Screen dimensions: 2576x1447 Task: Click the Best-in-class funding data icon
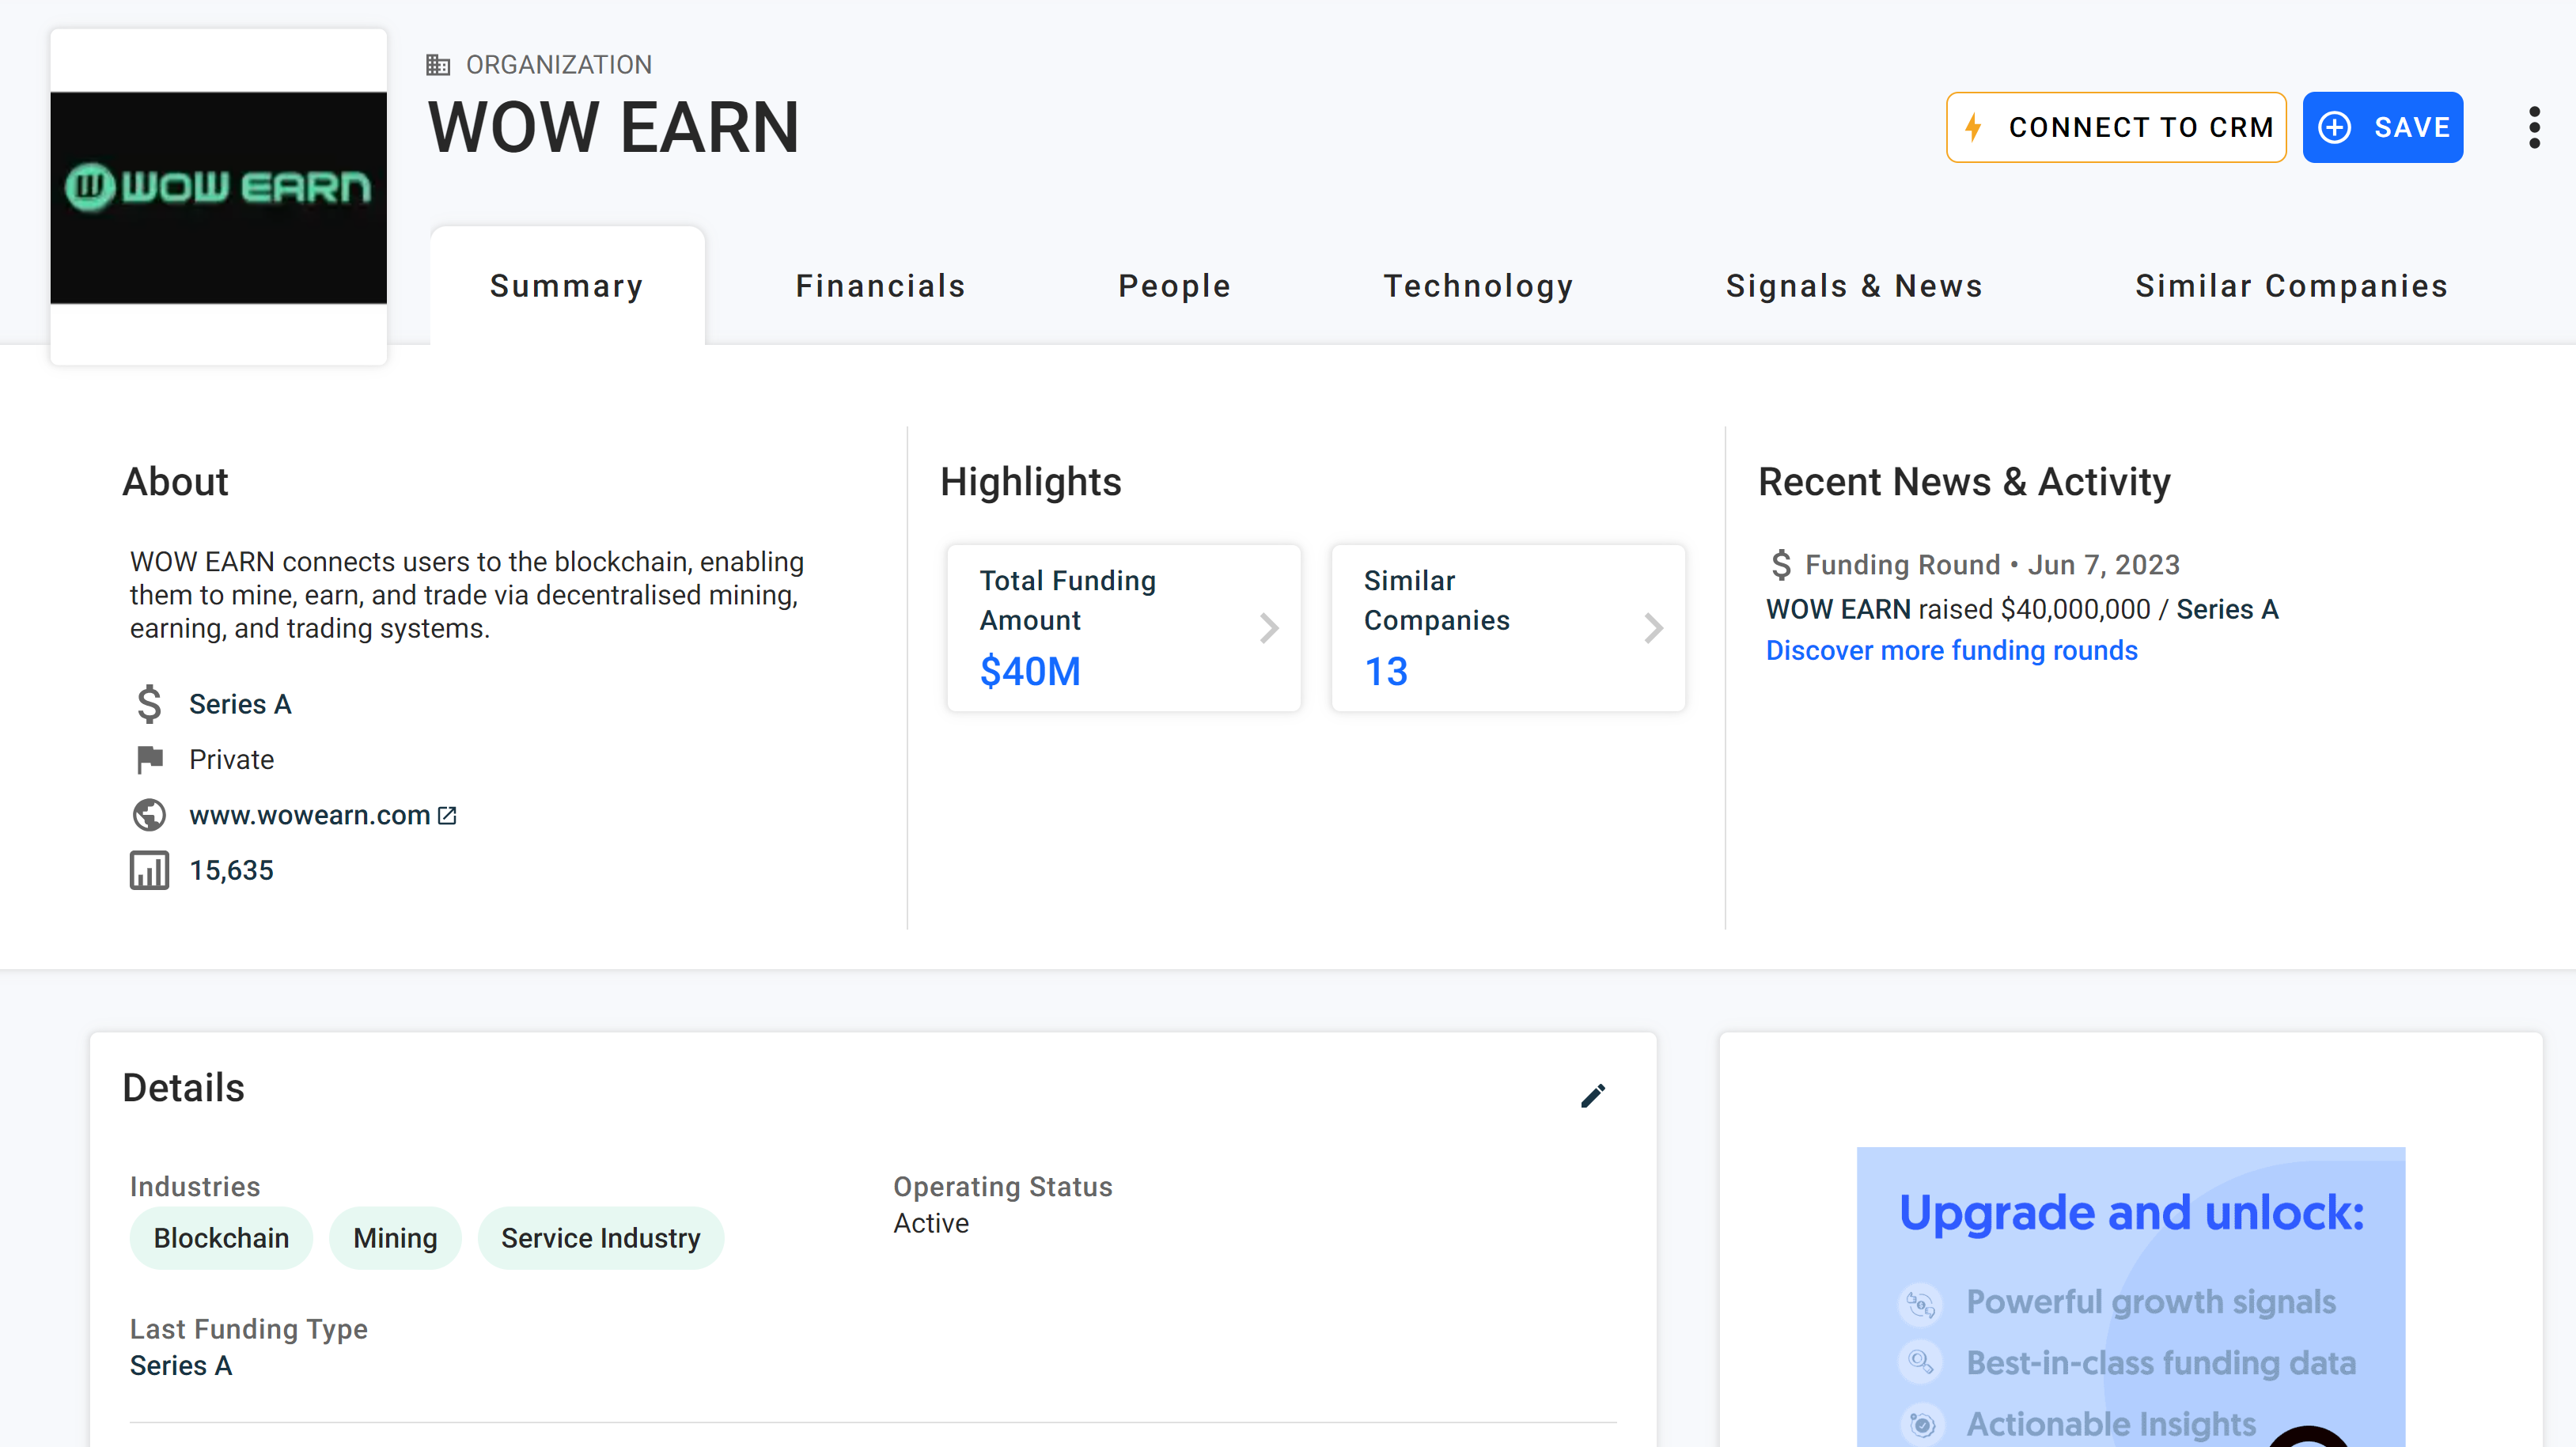1921,1362
